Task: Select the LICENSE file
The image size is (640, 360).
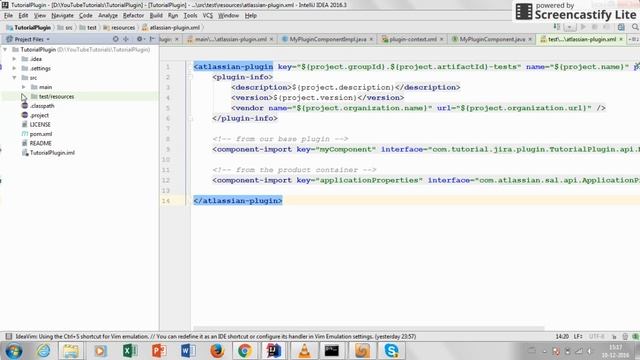Action: coord(40,124)
